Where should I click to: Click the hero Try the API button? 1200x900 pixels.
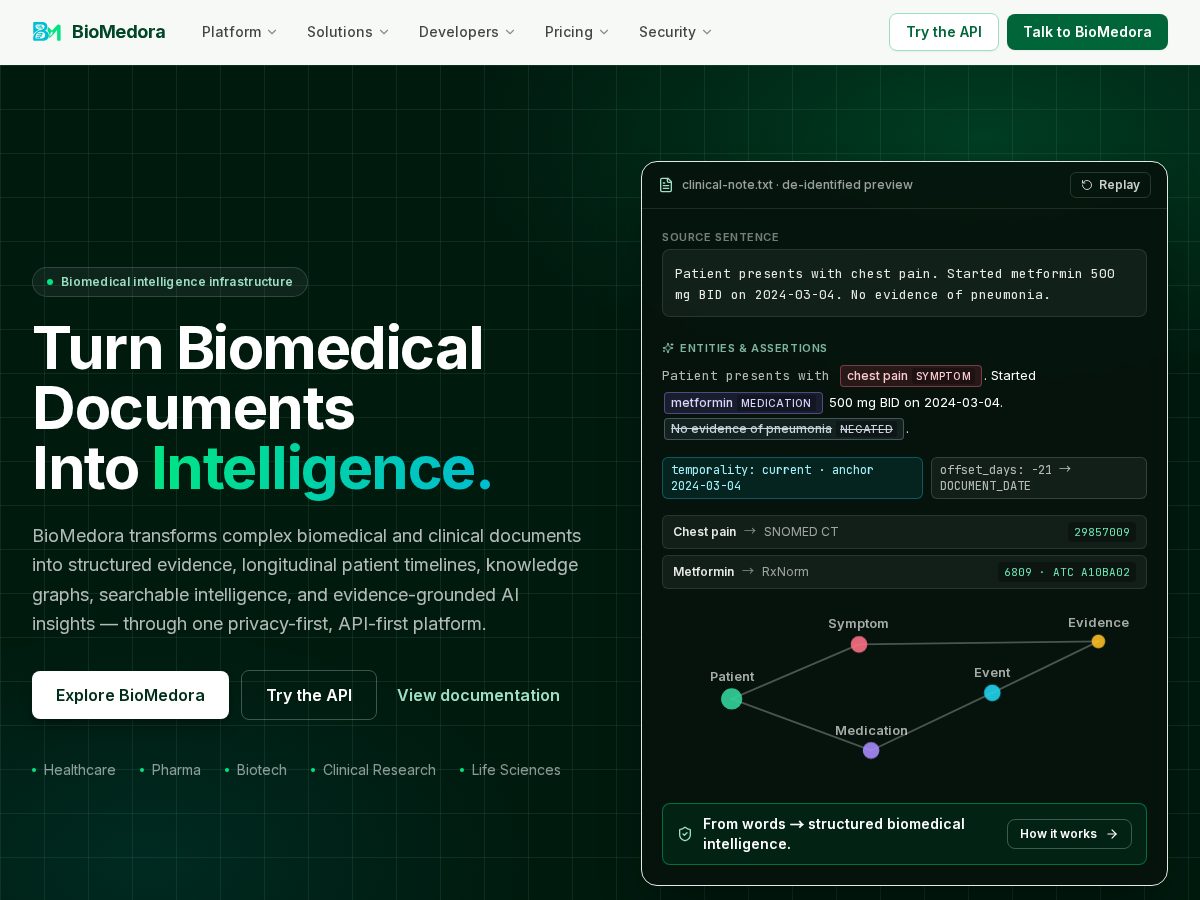(309, 695)
